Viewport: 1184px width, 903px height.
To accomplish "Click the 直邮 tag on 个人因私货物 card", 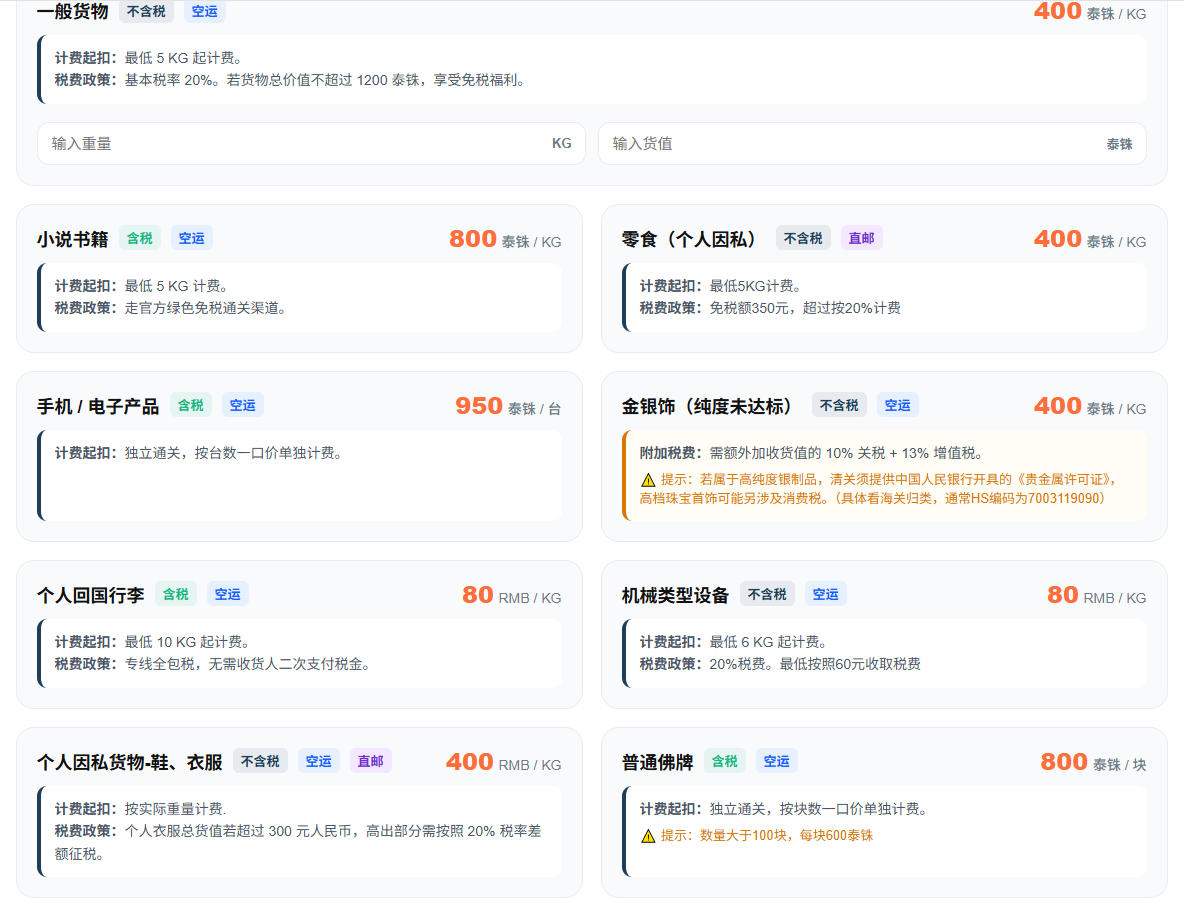I will click(x=371, y=761).
